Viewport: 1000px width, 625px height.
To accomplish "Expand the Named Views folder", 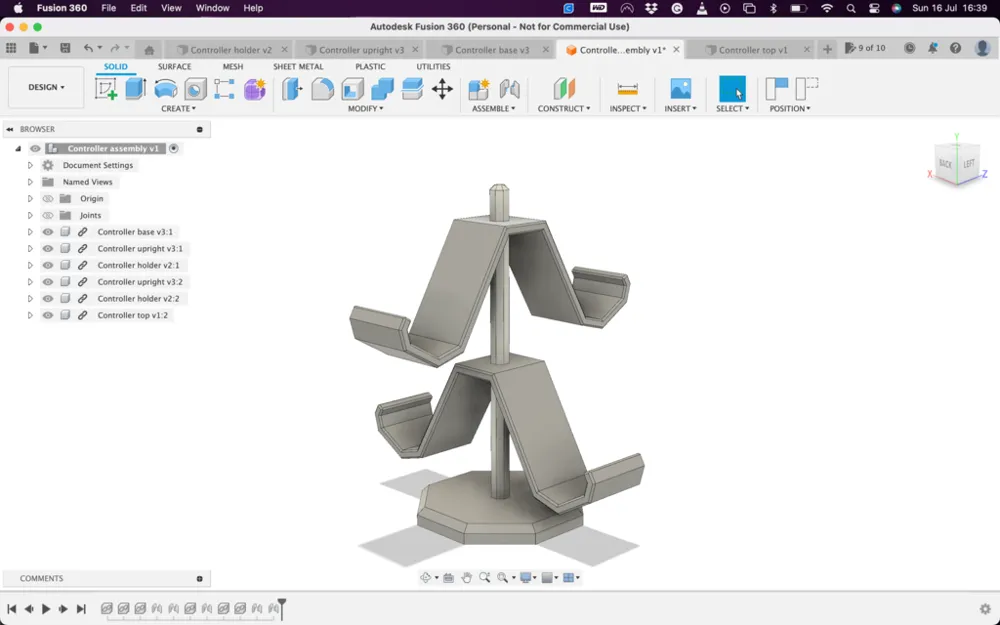I will pos(30,182).
